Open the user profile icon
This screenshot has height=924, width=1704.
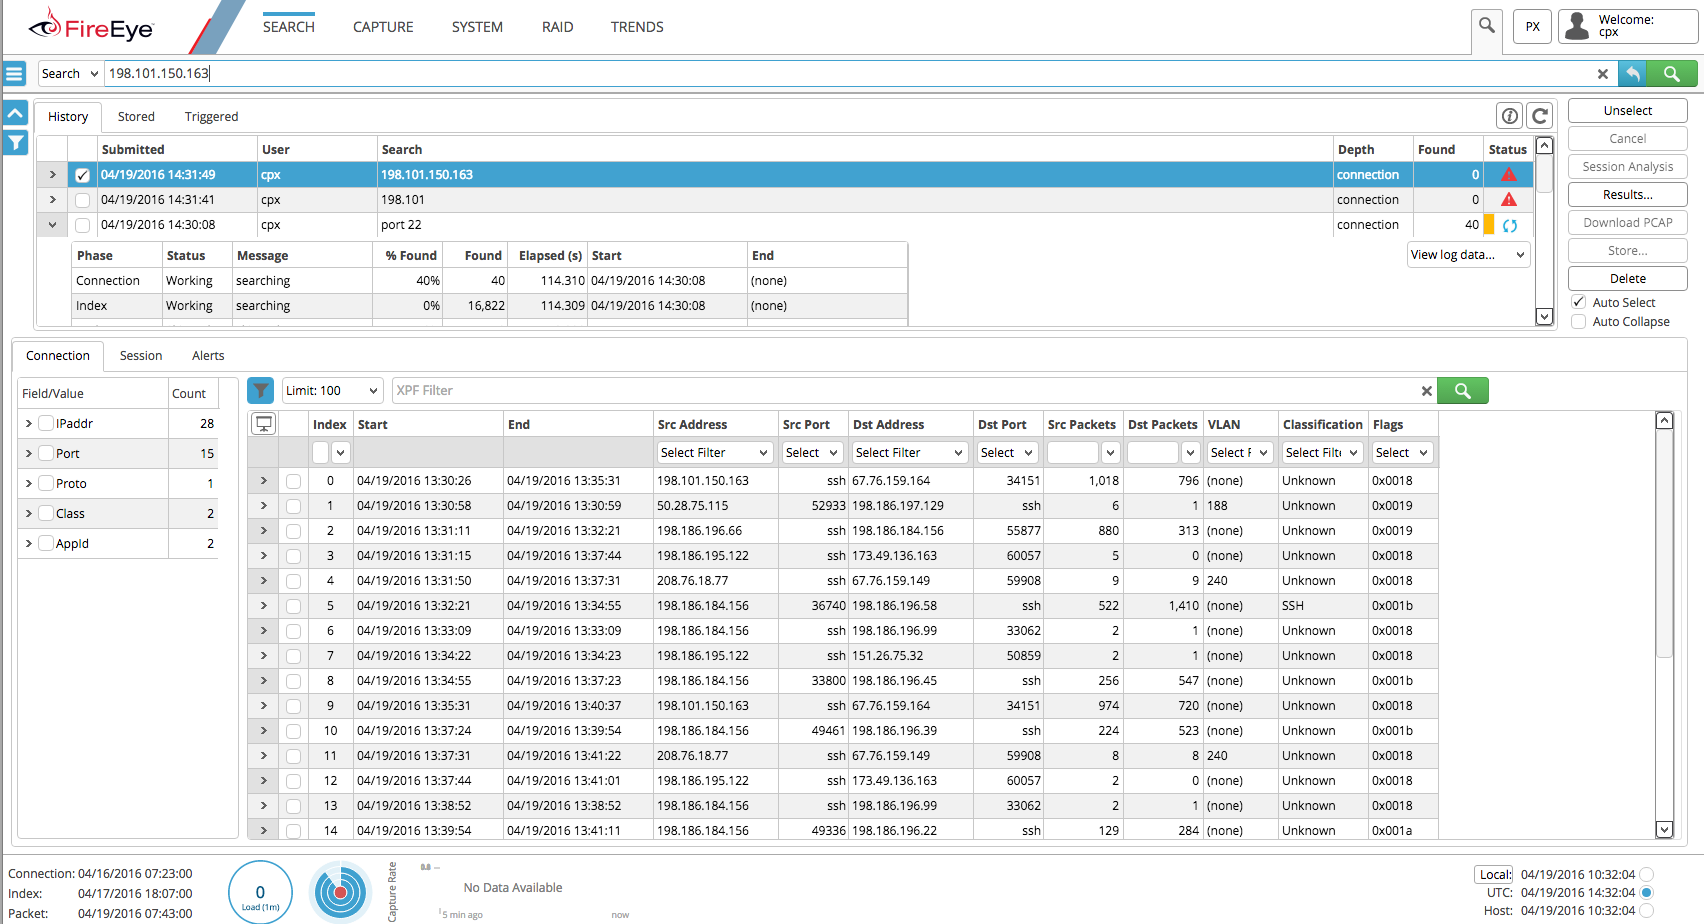(1577, 26)
